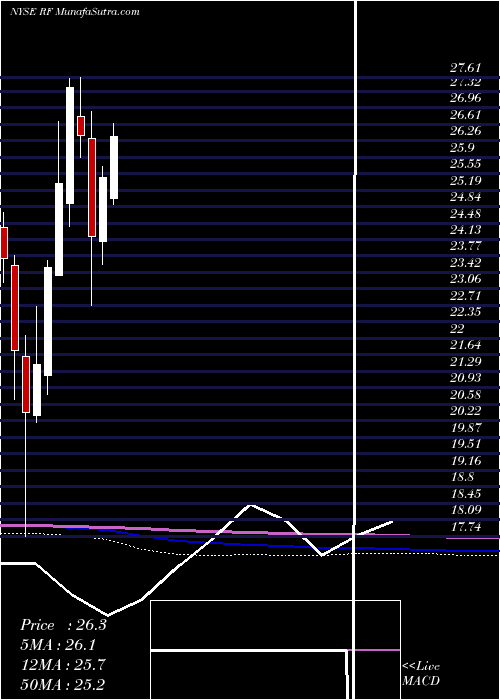This screenshot has height=700, width=500.
Task: Select the tallest white candlestick near 27.32
Action: pos(70,146)
